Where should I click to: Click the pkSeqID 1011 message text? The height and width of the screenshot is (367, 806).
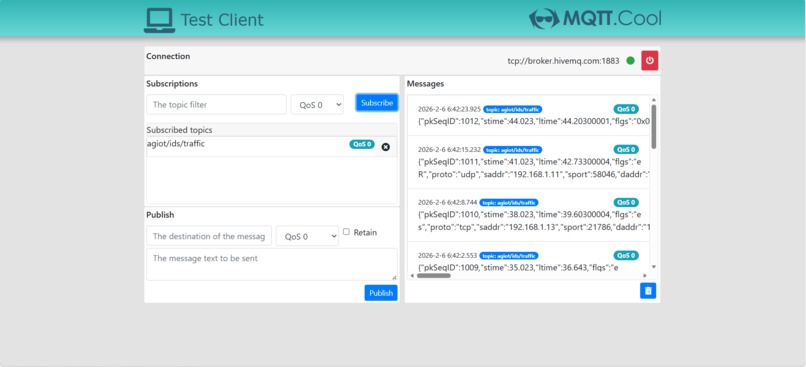point(534,168)
